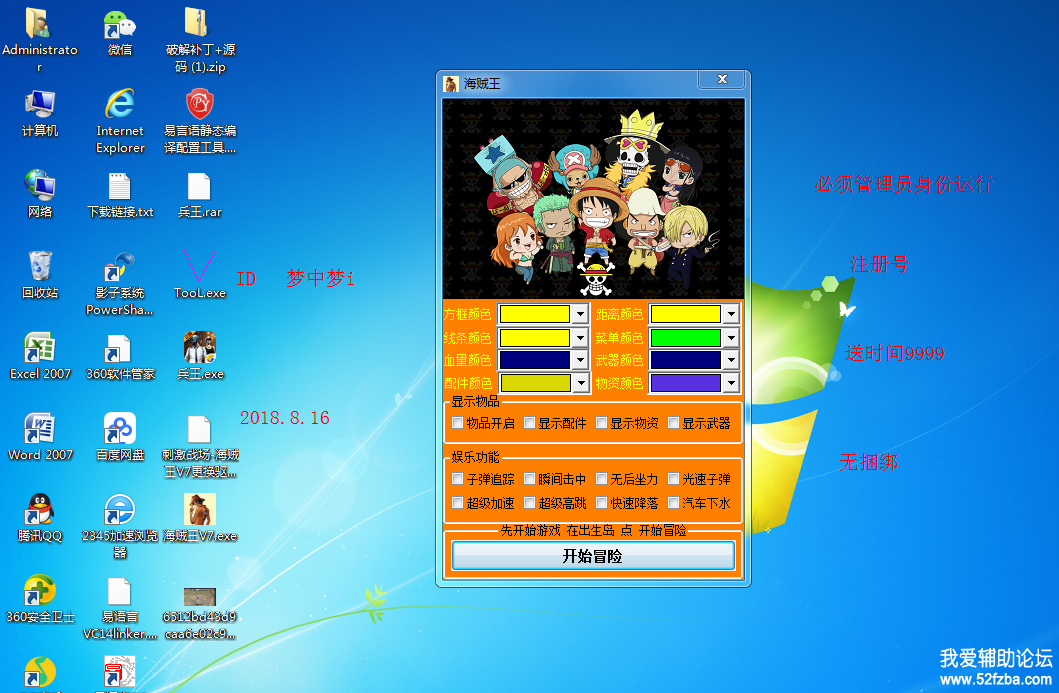Select the 网络 network icon
This screenshot has height=693, width=1059.
[39, 193]
